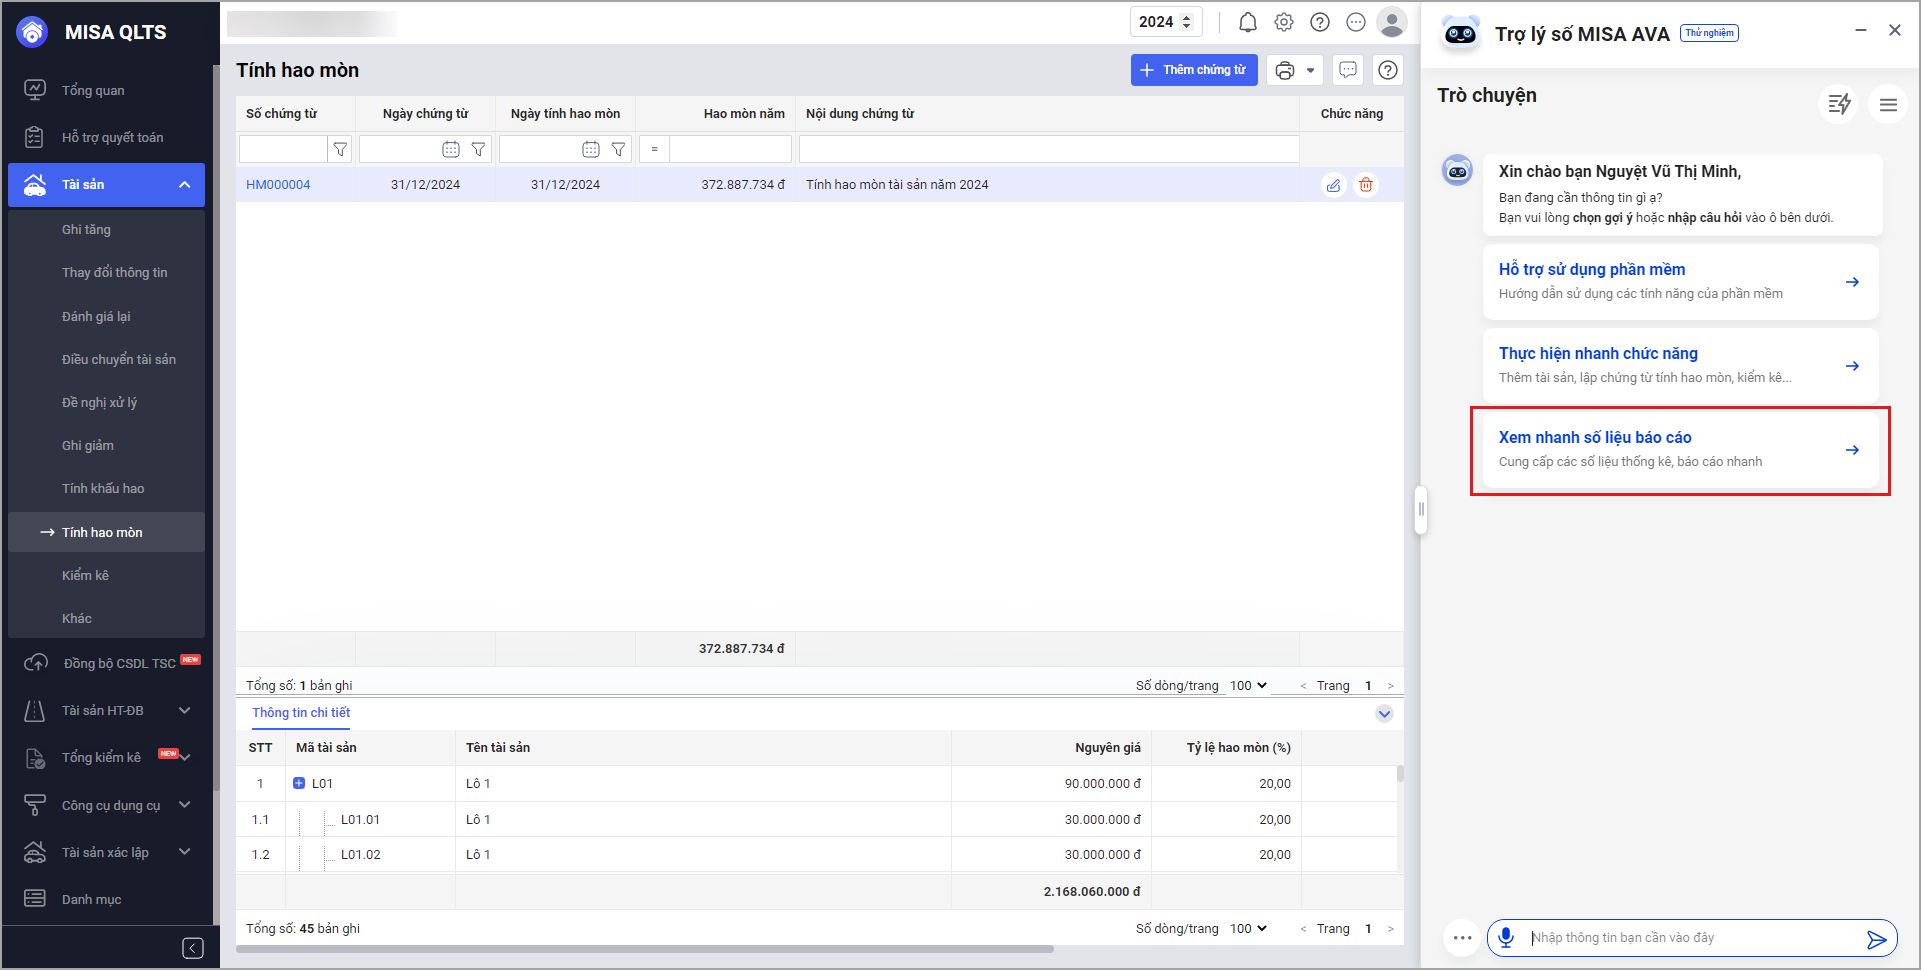Open calendar picker for Ngày tính hao mòn filter
The width and height of the screenshot is (1921, 970).
point(591,149)
